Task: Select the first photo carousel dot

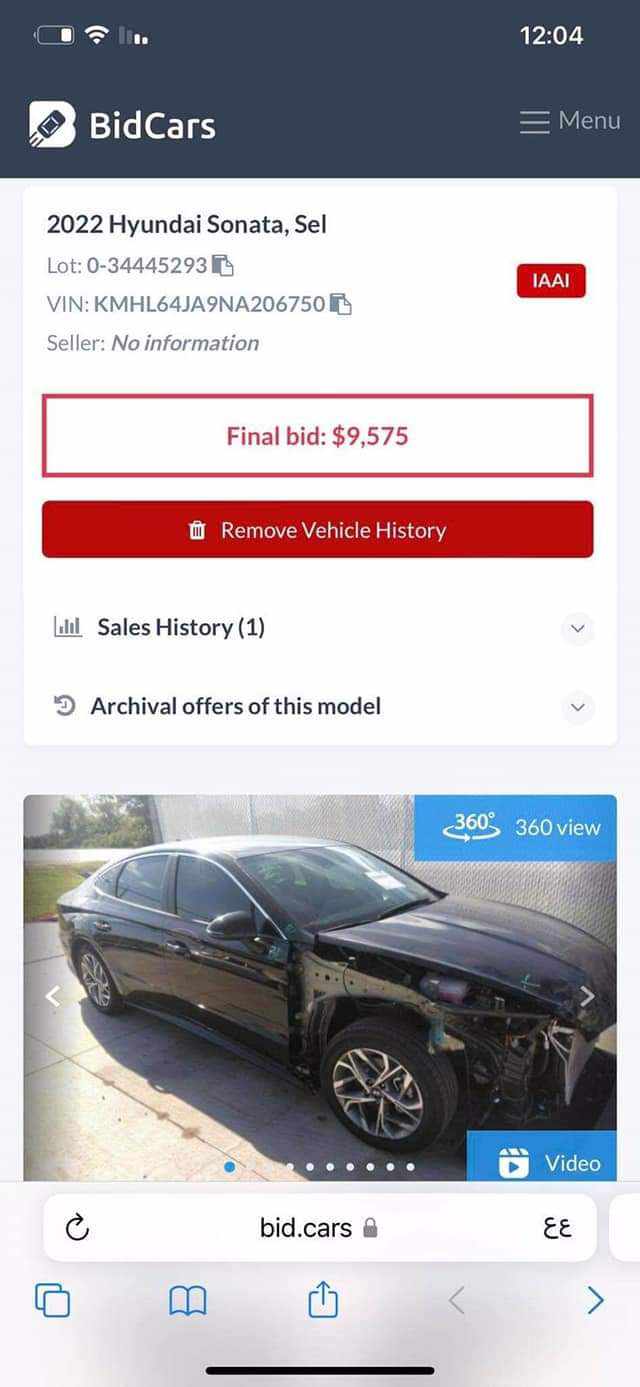Action: coord(230,1167)
